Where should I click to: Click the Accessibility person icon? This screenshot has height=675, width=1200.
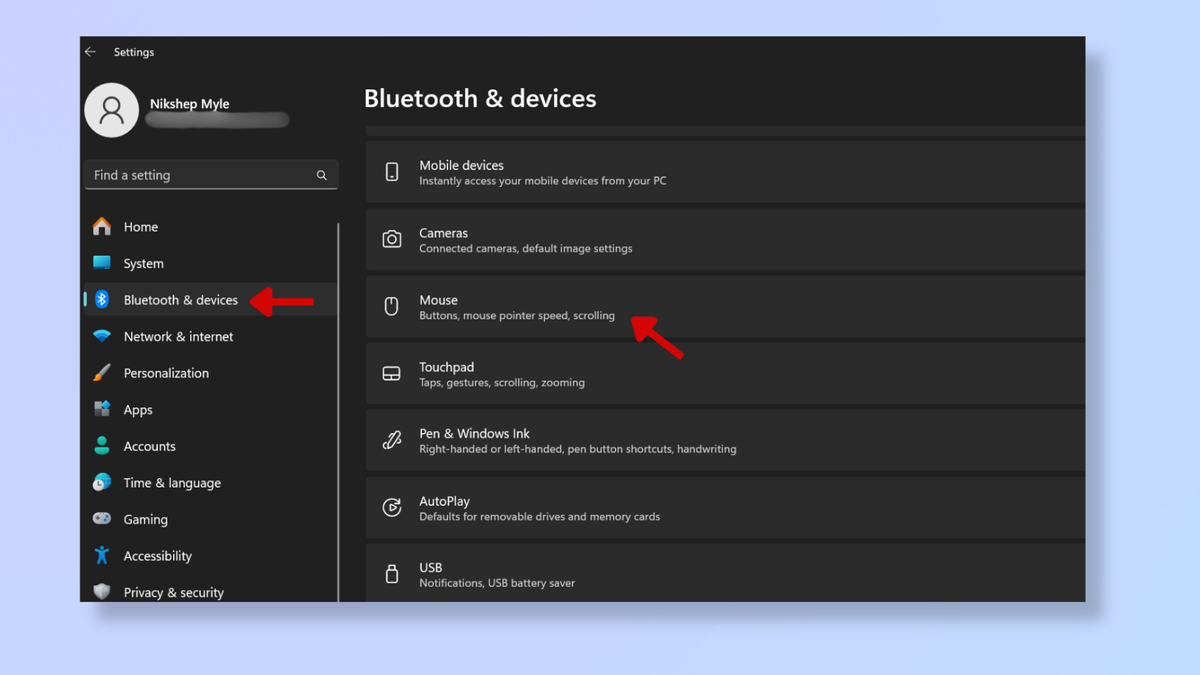103,555
